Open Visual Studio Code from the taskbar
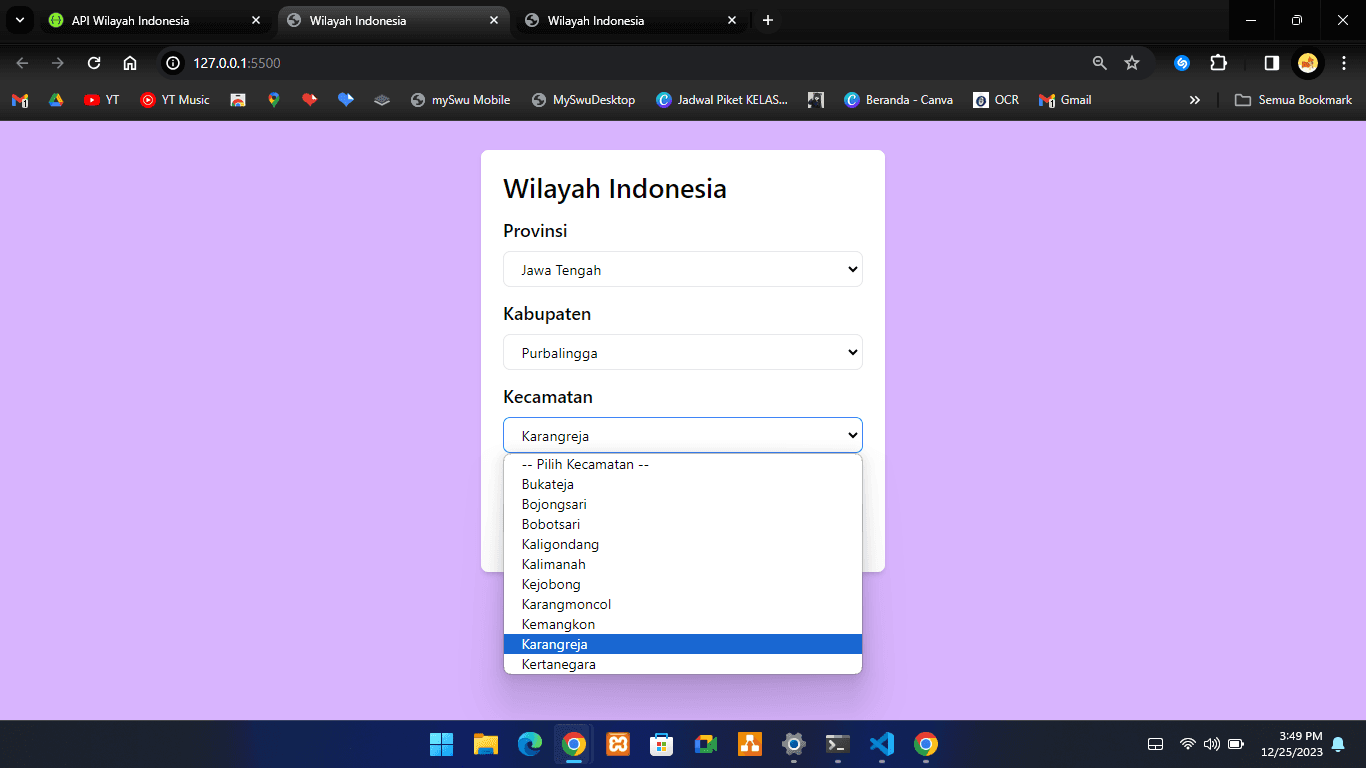The image size is (1366, 768). tap(881, 744)
